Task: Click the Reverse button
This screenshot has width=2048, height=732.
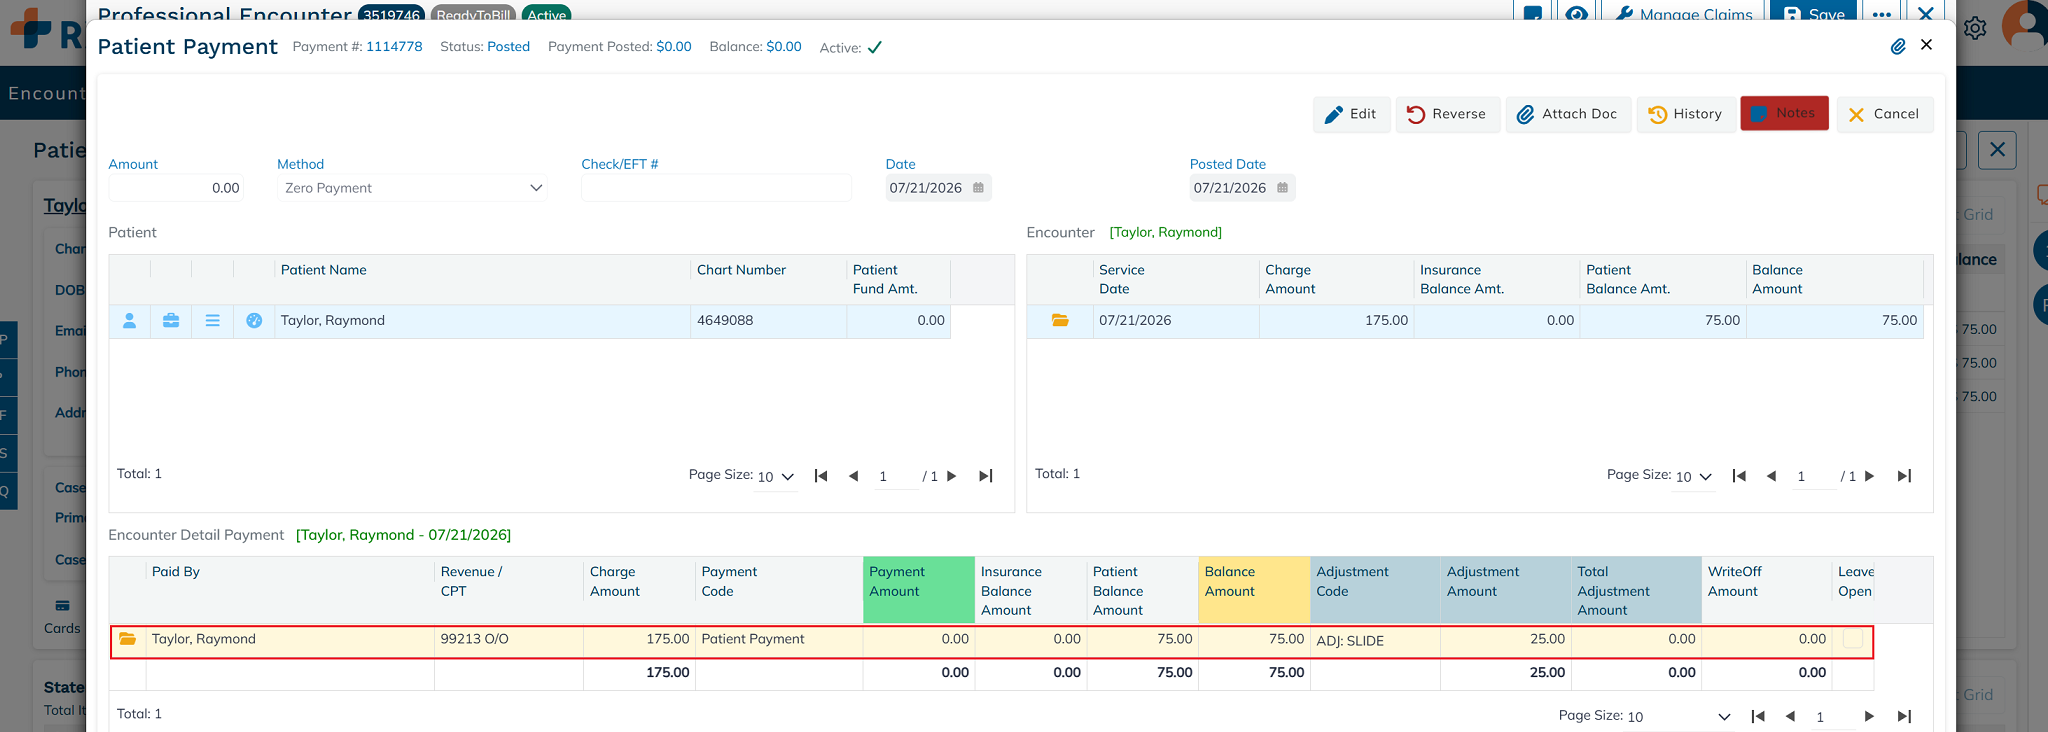Action: (1447, 114)
